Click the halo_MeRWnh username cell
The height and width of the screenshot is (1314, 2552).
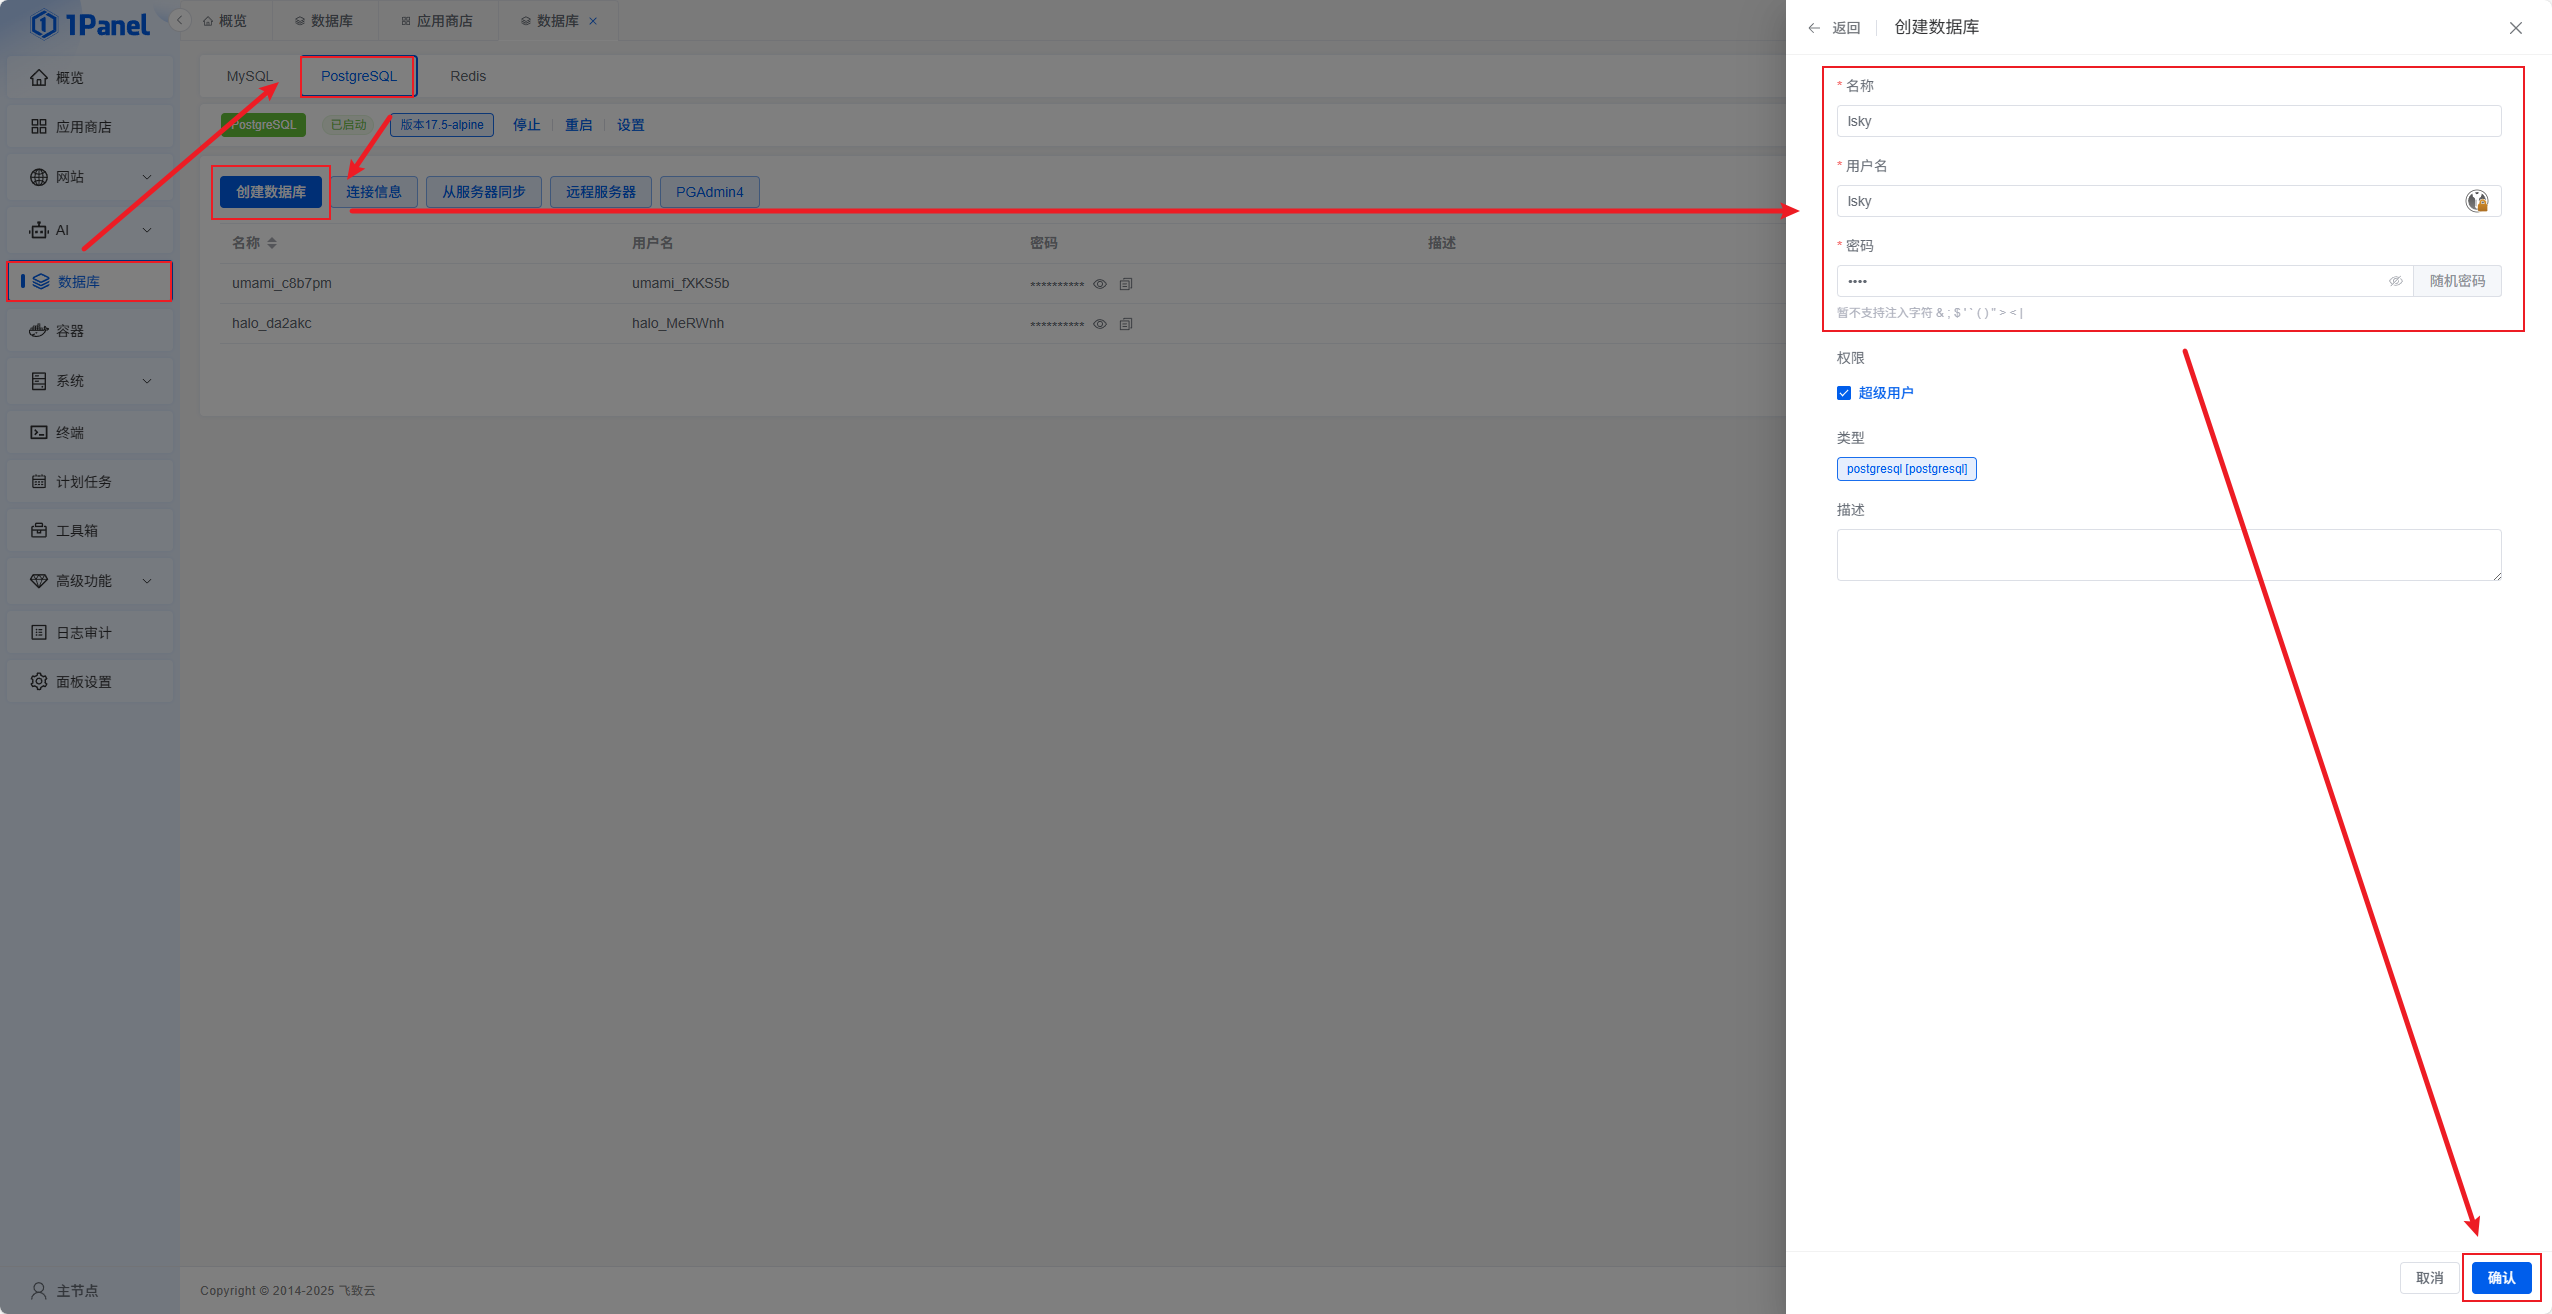click(x=678, y=324)
